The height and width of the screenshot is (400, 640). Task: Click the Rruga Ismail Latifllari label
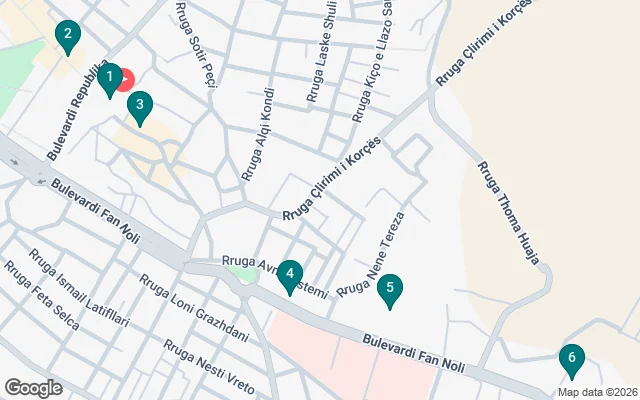(79, 288)
